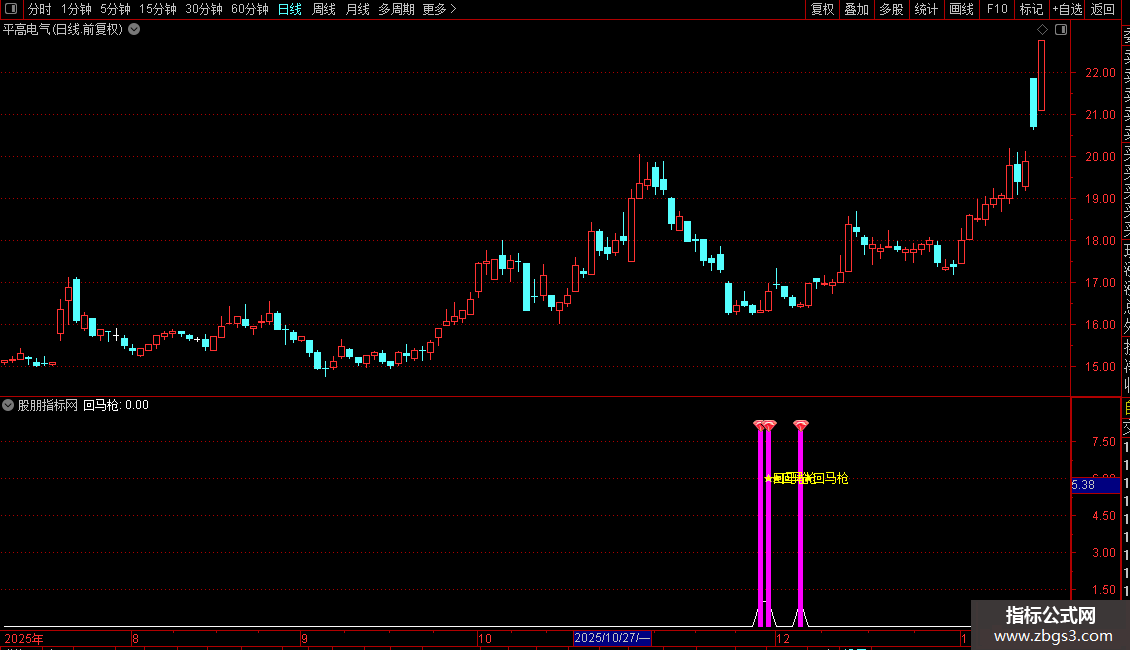Select the 30分钟 period

204,9
